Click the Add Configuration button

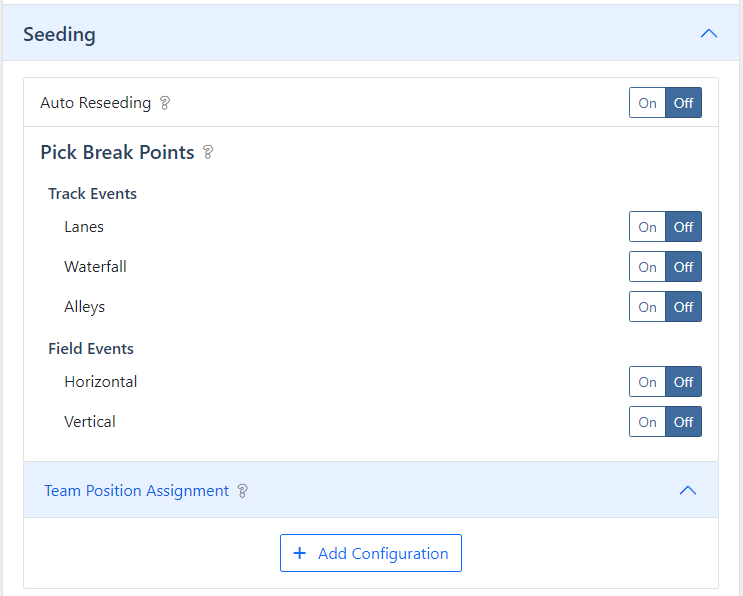[371, 553]
